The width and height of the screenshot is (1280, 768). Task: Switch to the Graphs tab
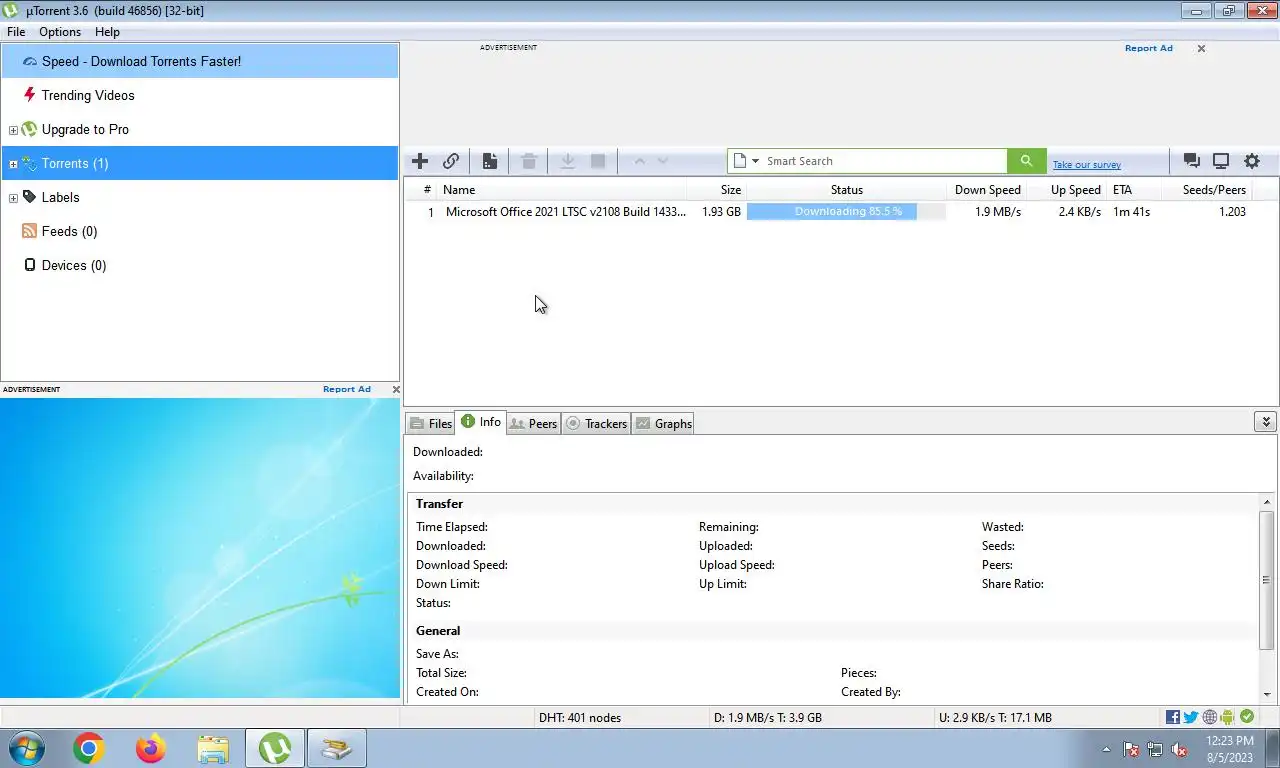pyautogui.click(x=663, y=423)
